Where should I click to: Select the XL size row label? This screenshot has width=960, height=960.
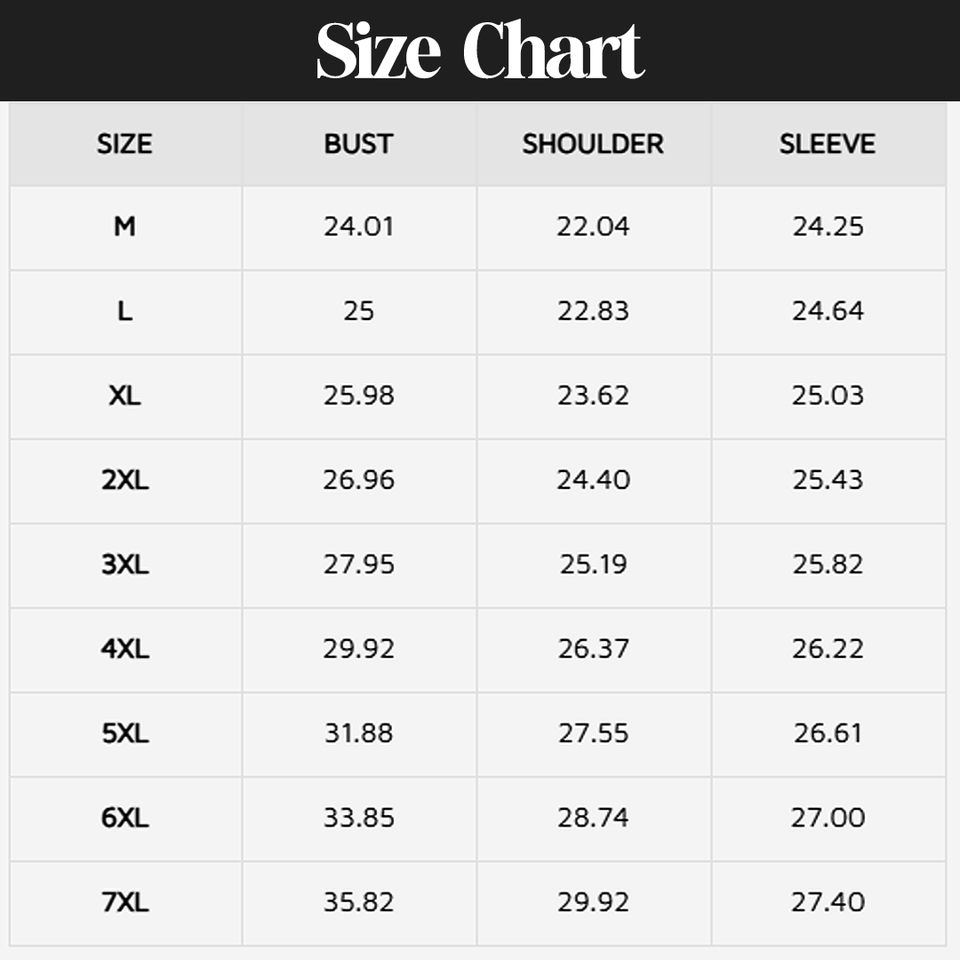(125, 395)
